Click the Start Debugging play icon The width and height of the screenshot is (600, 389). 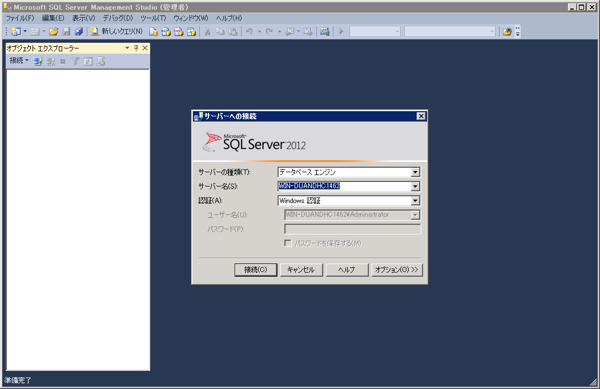(x=341, y=32)
